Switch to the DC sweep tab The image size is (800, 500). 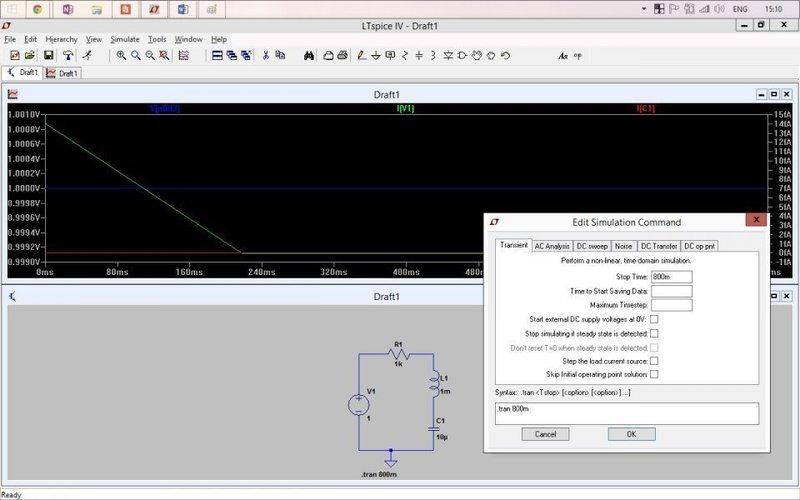(x=592, y=246)
